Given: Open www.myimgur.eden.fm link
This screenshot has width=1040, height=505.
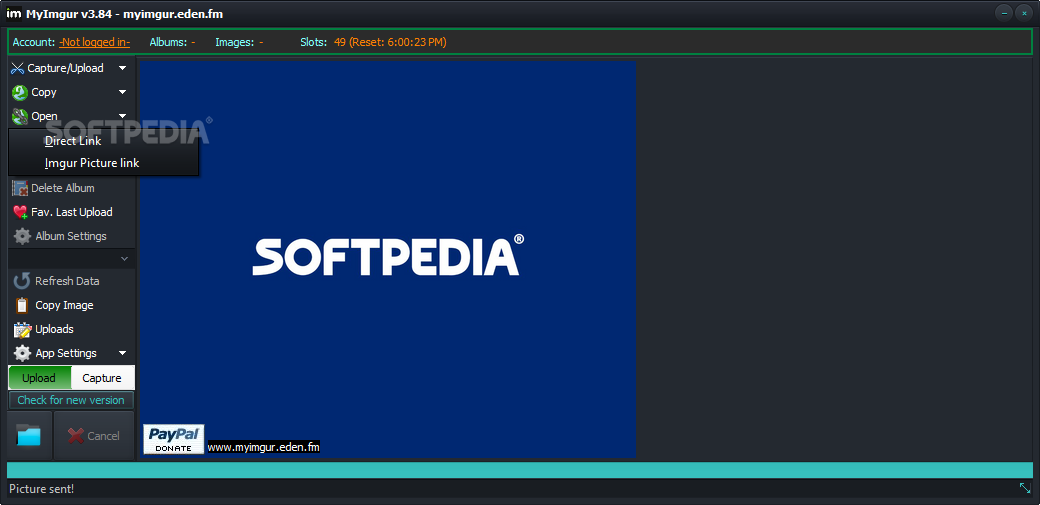Looking at the screenshot, I should click(x=264, y=447).
